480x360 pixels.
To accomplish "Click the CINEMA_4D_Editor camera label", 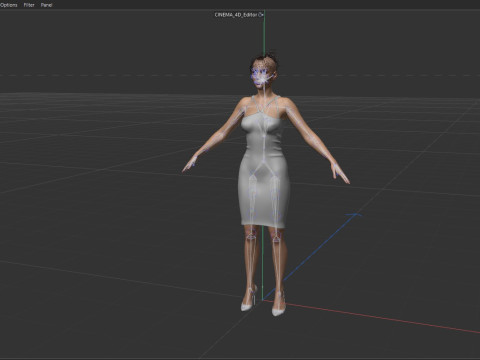I will 236,15.
